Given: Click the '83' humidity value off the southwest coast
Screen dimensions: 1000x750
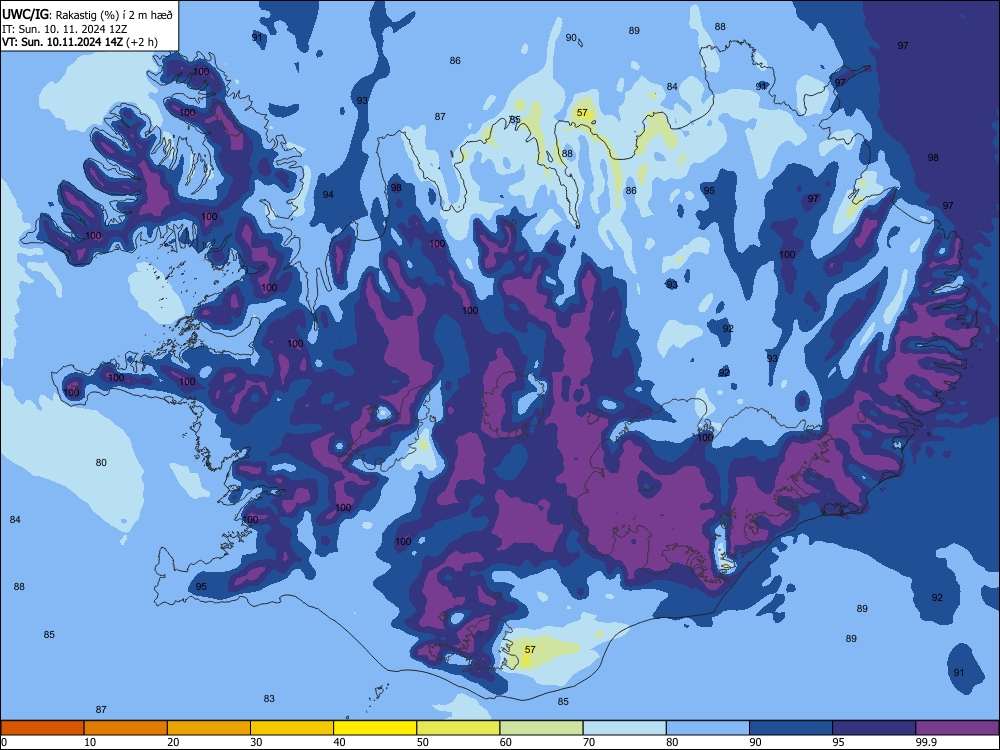Looking at the screenshot, I should [x=269, y=699].
